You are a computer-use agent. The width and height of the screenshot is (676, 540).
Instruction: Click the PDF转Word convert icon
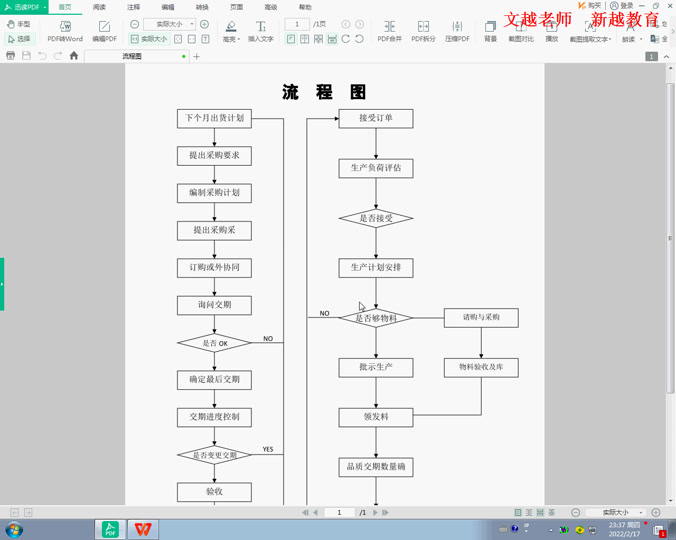(65, 30)
